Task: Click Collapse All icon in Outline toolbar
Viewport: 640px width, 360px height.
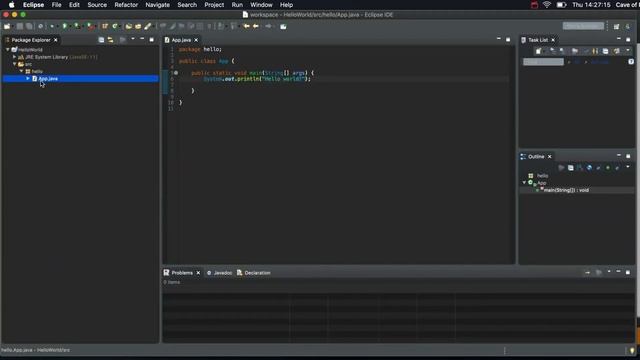Action: (x=571, y=168)
